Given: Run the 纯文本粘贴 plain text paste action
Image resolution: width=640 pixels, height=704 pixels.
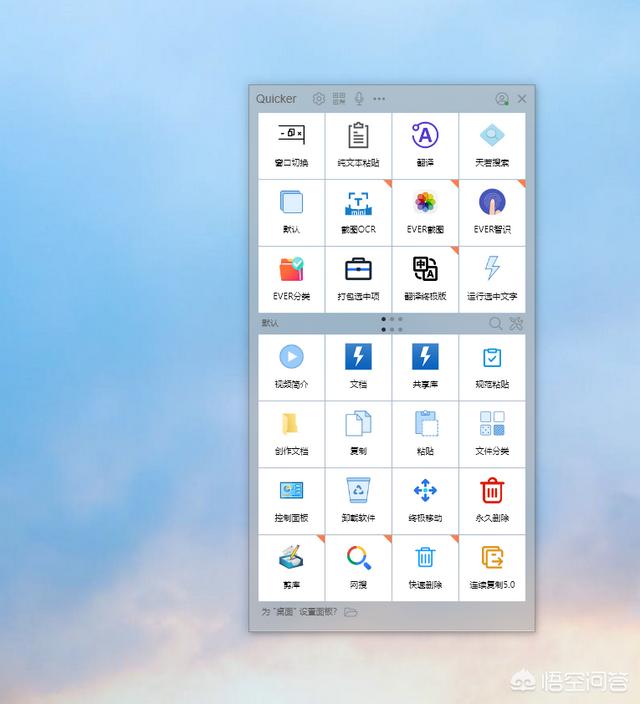Looking at the screenshot, I should click(358, 146).
